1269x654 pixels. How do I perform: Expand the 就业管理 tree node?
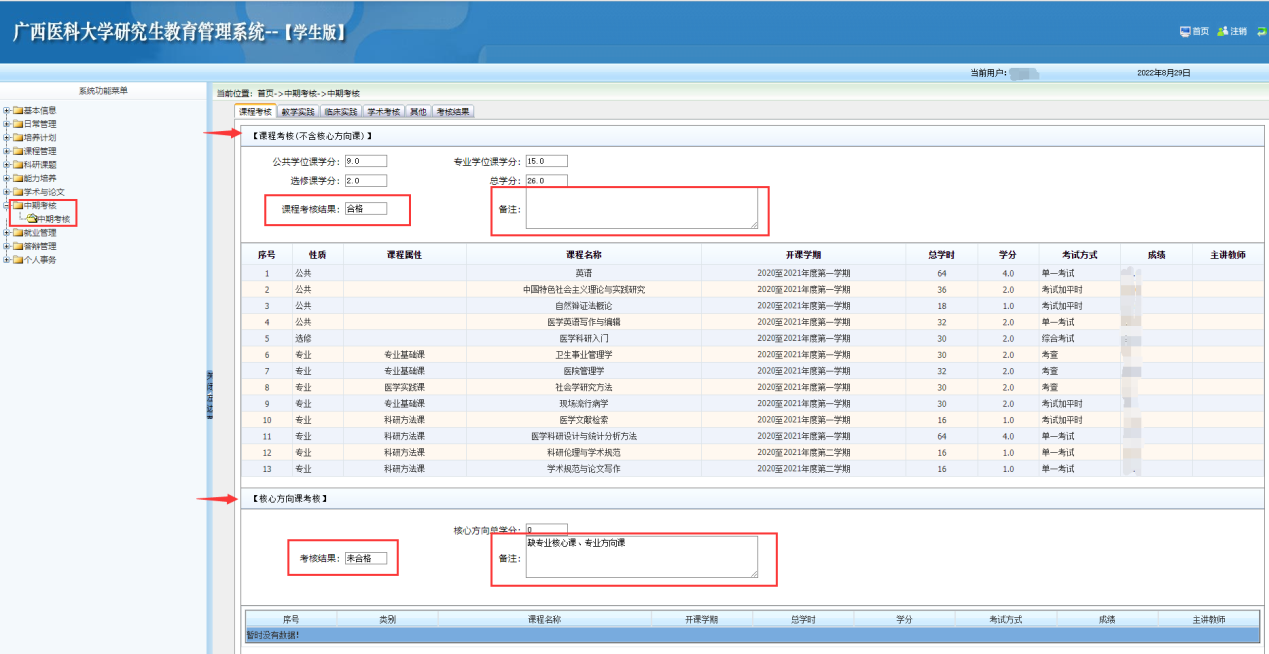pyautogui.click(x=7, y=233)
